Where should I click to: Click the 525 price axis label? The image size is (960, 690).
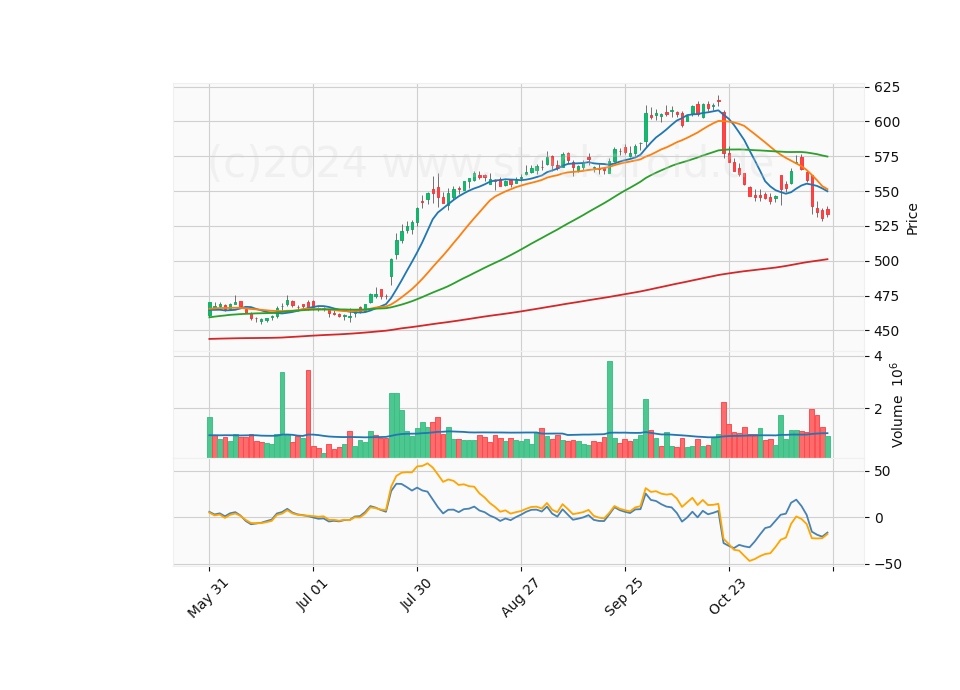tap(887, 227)
